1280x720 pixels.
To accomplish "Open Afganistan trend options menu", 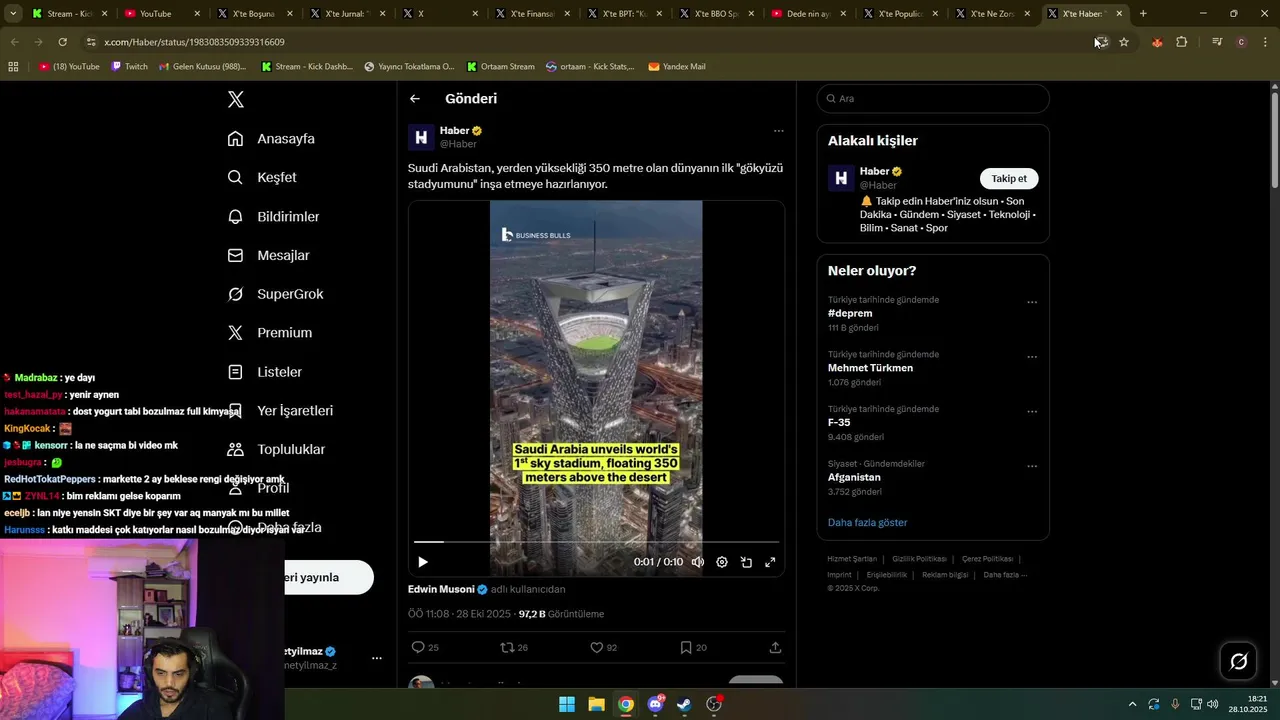I will [1032, 467].
